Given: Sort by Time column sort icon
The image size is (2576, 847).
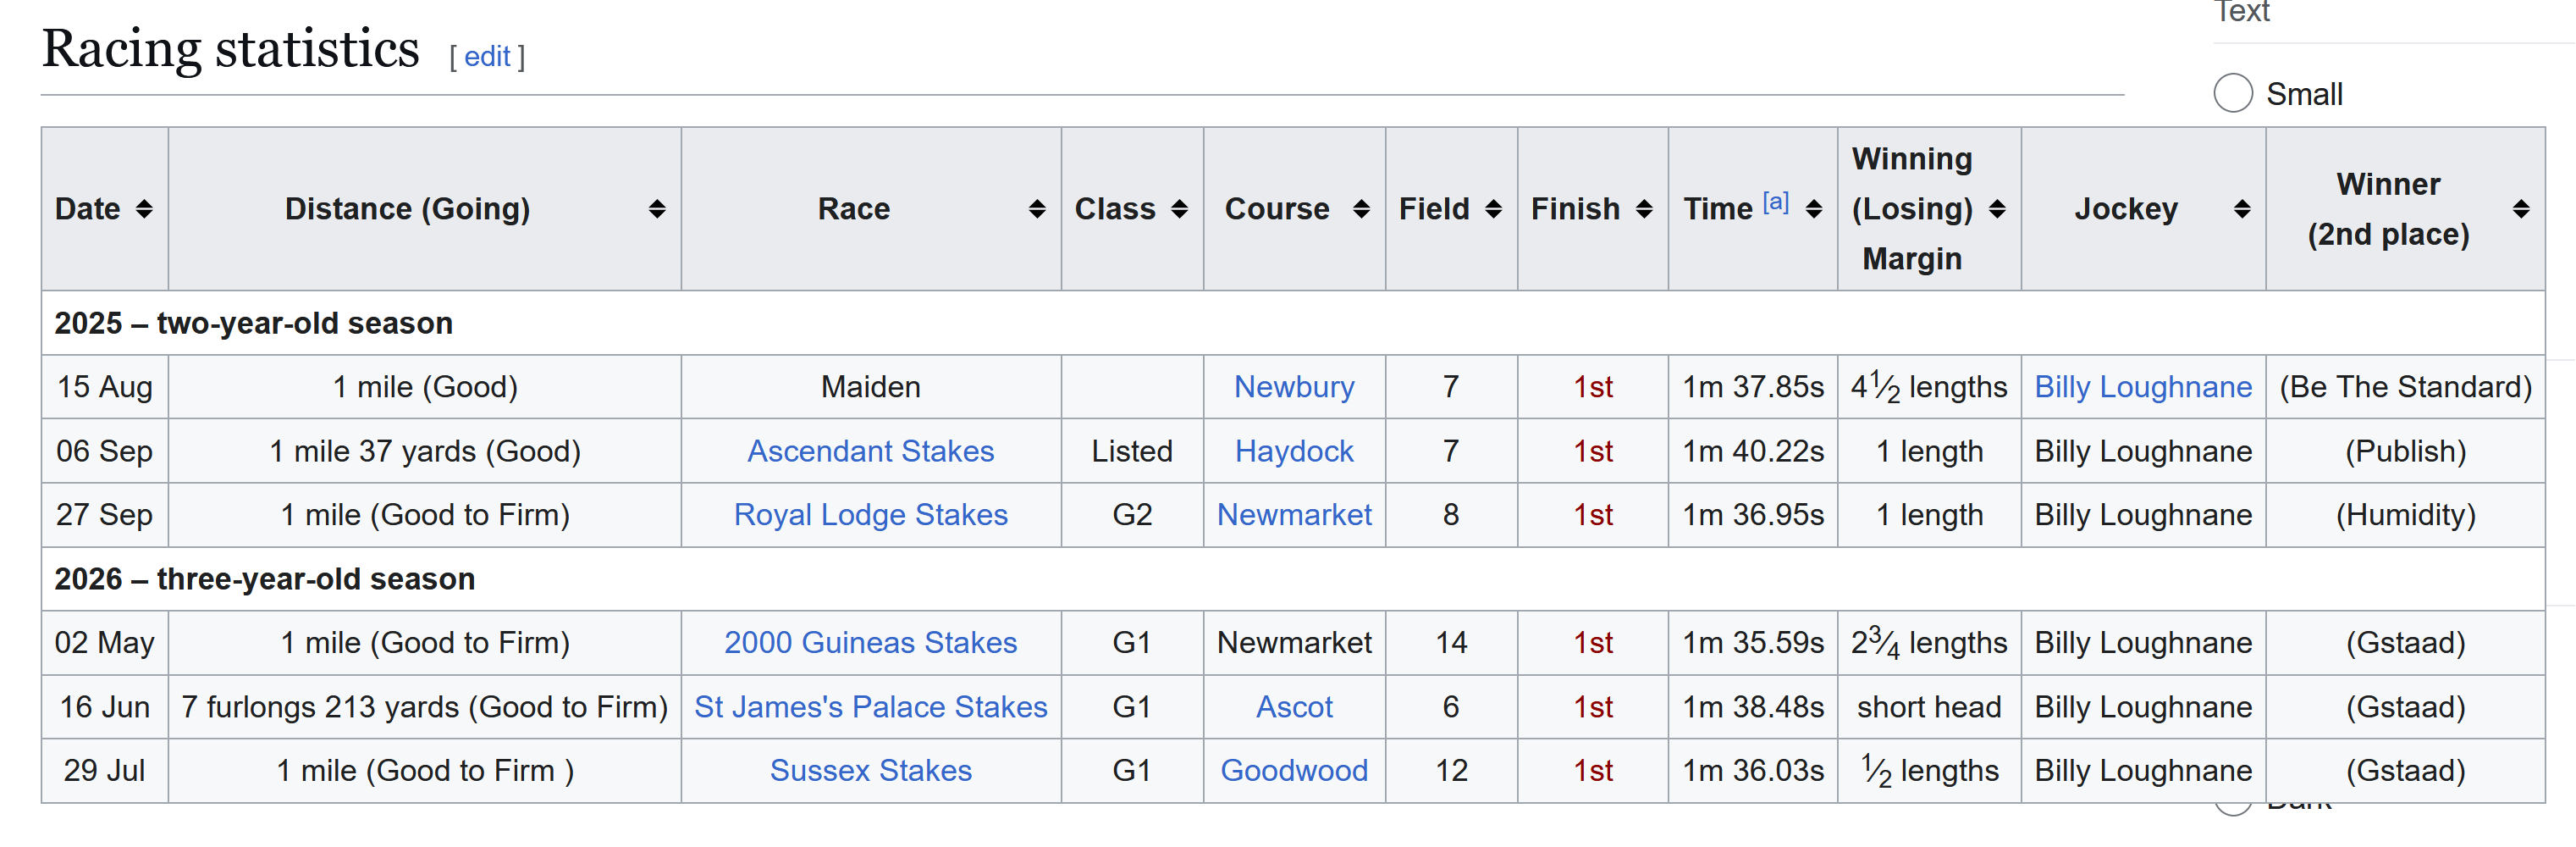Looking at the screenshot, I should coord(1814,209).
